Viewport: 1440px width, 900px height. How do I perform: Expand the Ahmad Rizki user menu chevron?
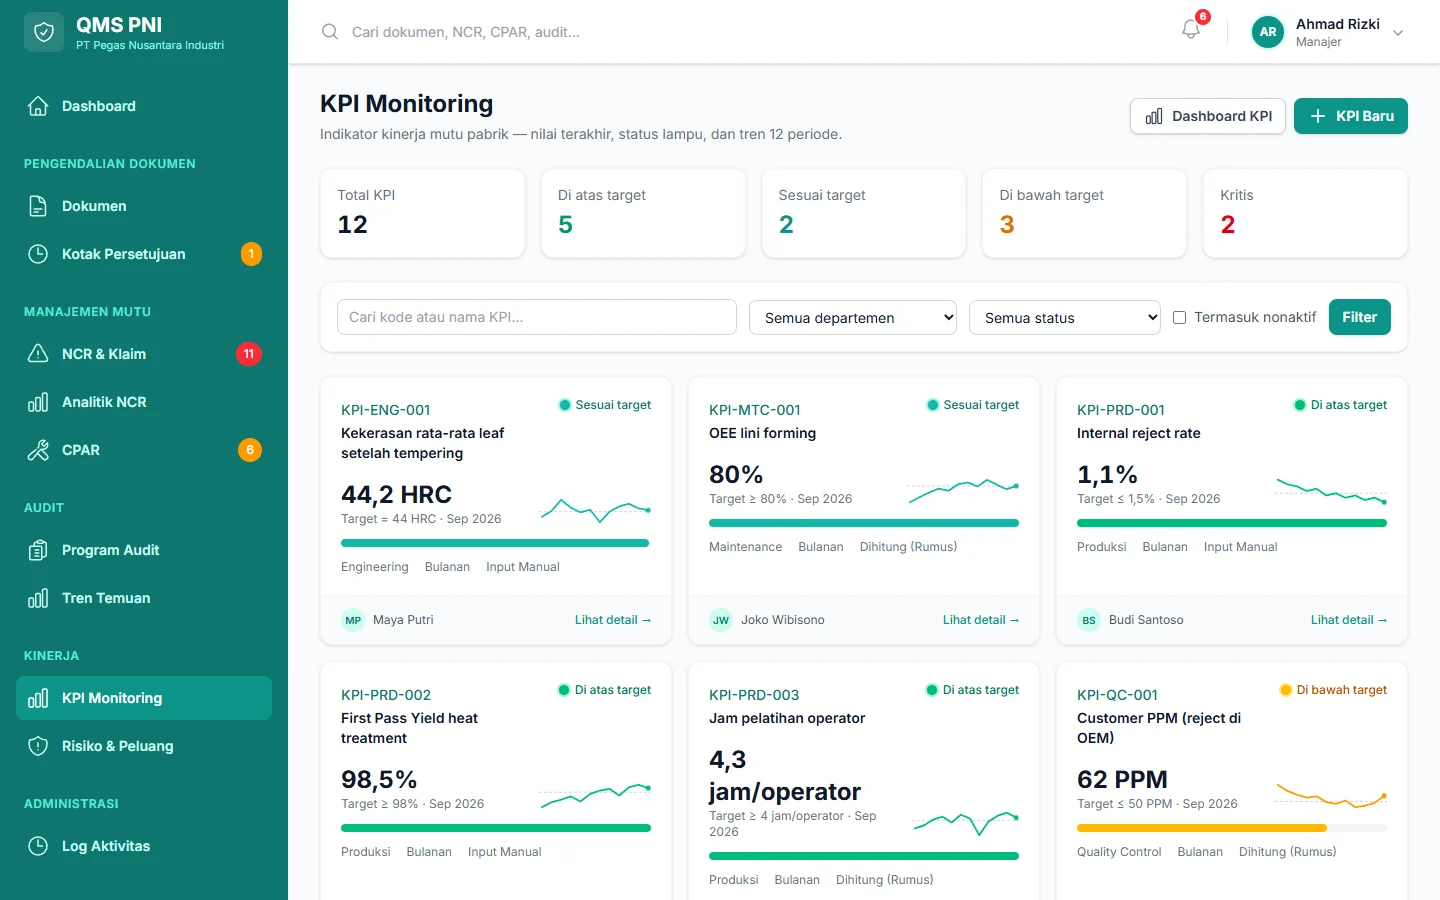pyautogui.click(x=1398, y=33)
